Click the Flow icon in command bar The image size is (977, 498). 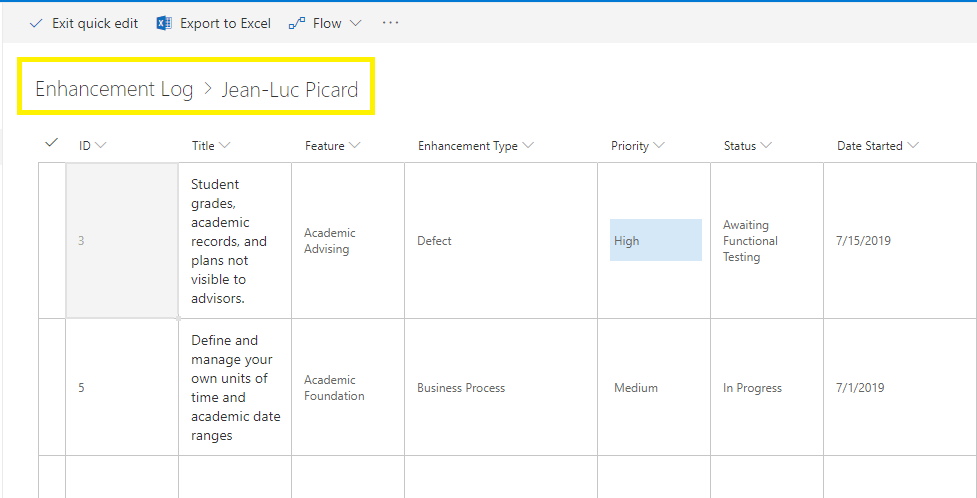pyautogui.click(x=297, y=23)
